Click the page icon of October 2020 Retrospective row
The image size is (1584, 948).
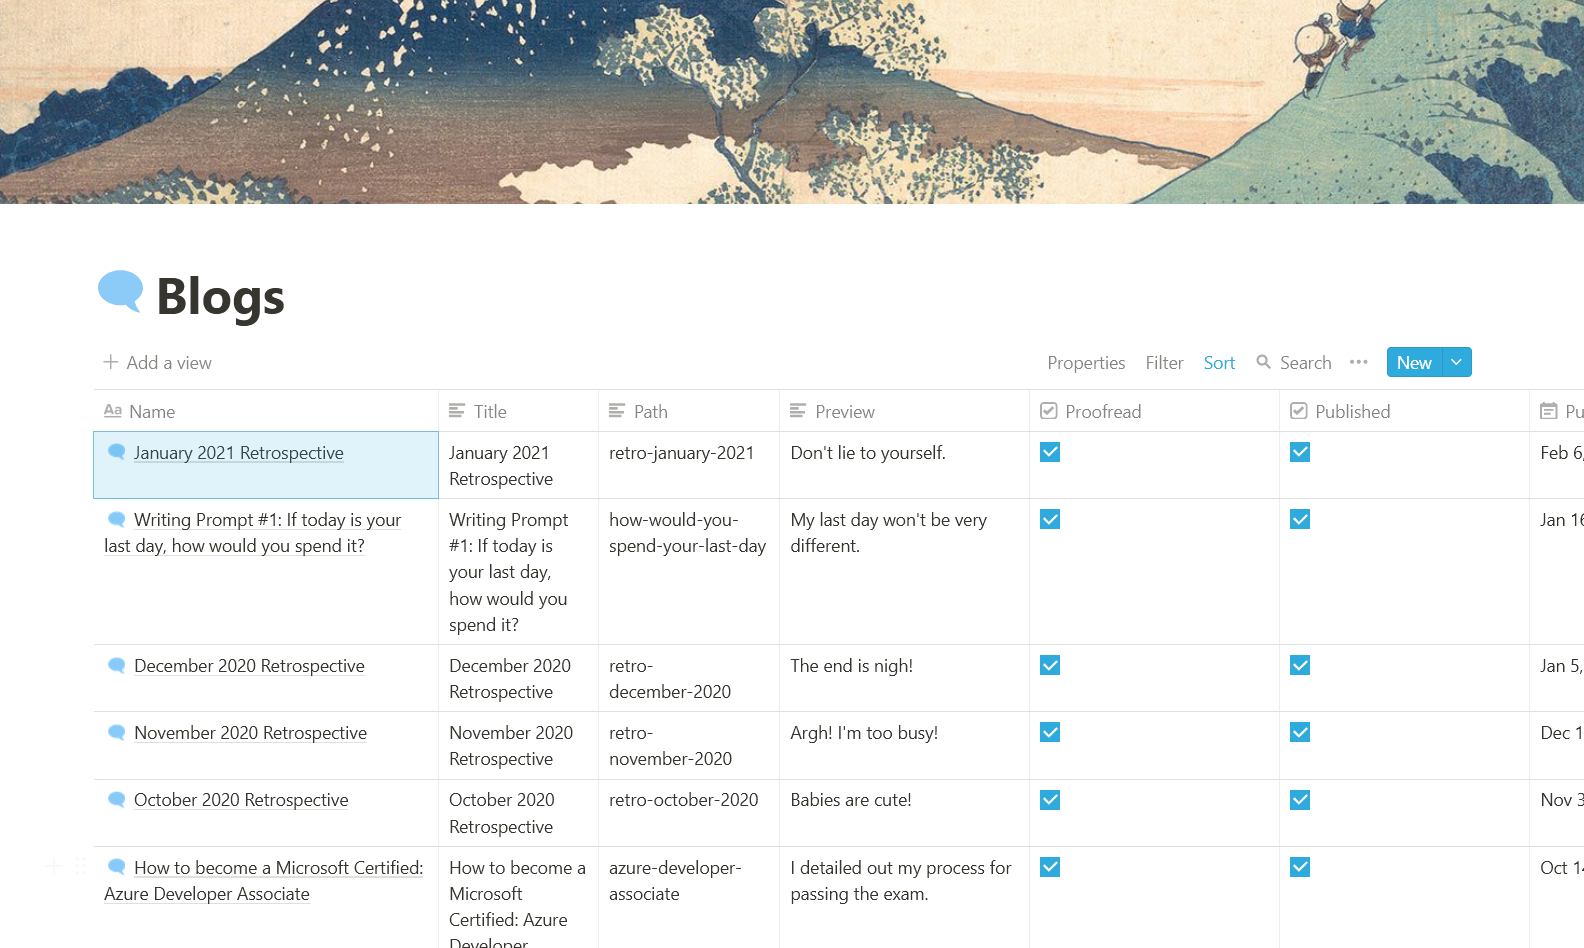(117, 799)
